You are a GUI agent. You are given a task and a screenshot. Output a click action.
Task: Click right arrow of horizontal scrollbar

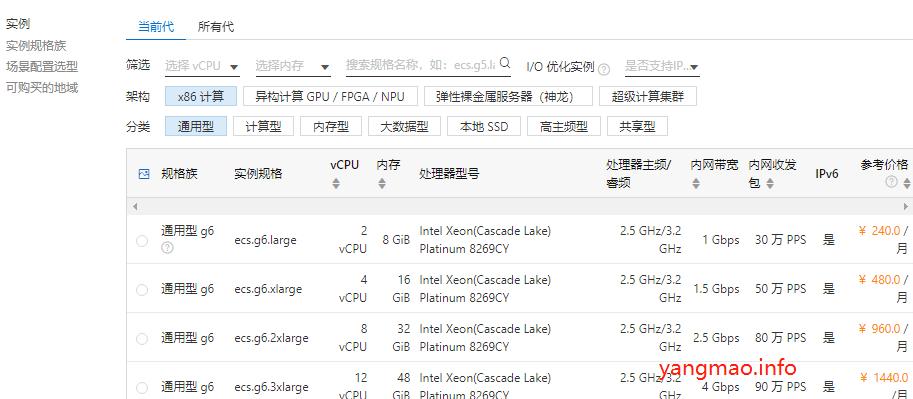pos(905,206)
